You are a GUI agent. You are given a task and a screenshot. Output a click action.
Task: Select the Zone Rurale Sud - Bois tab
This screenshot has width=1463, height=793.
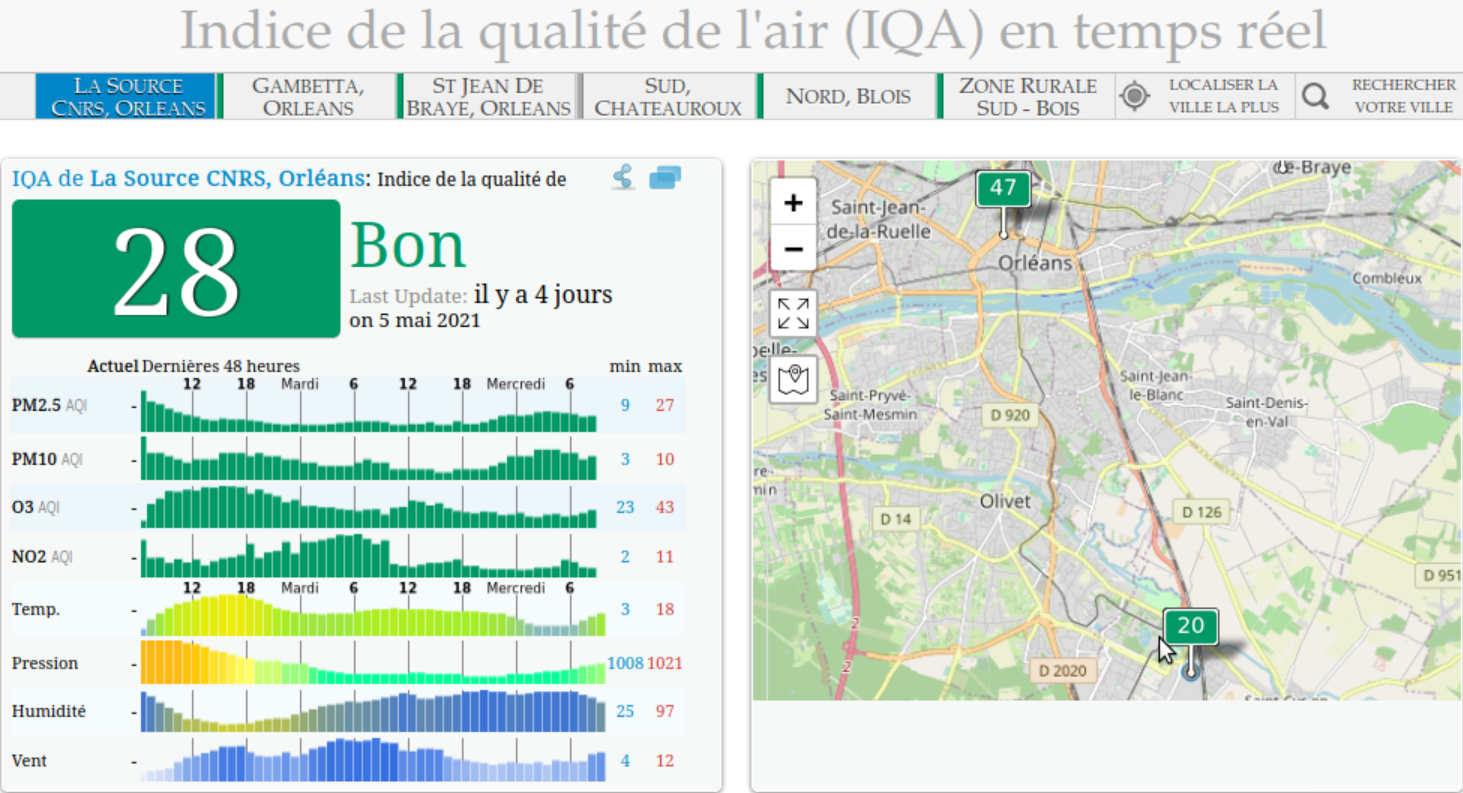1027,97
